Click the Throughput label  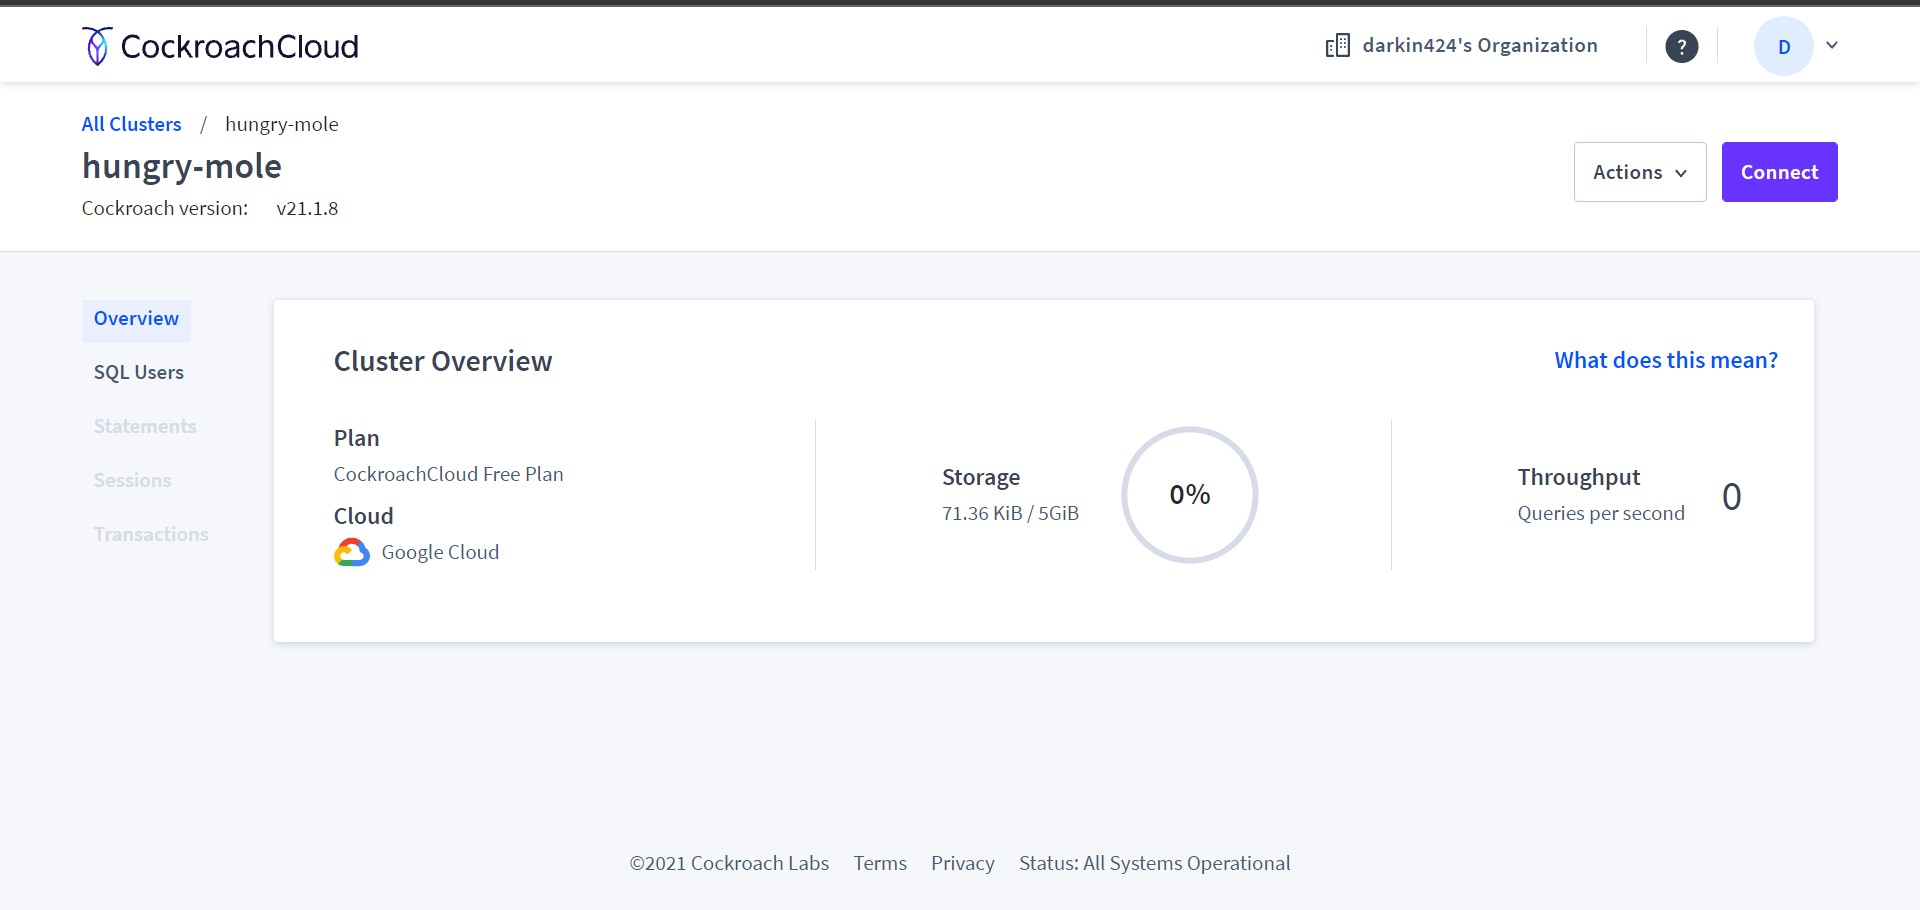1579,477
